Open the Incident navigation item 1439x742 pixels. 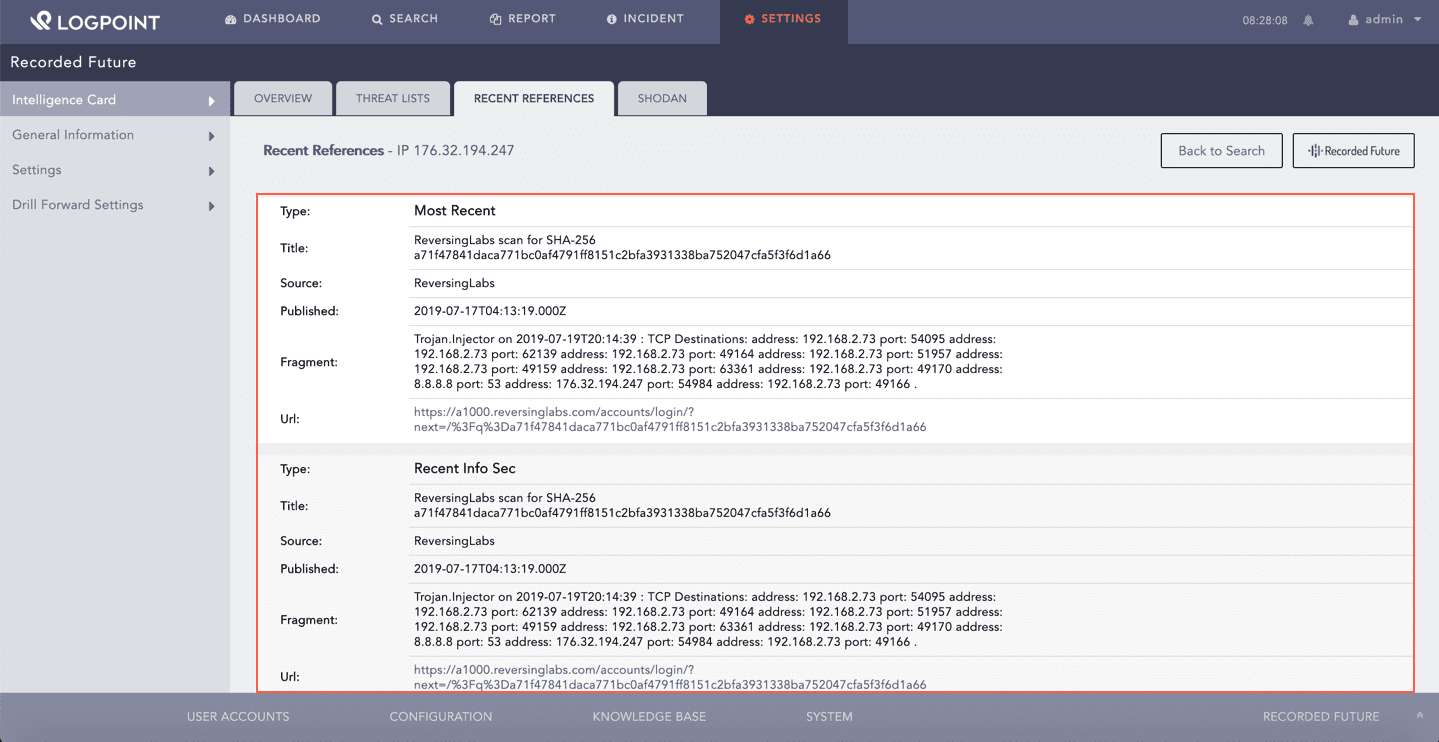[x=645, y=19]
